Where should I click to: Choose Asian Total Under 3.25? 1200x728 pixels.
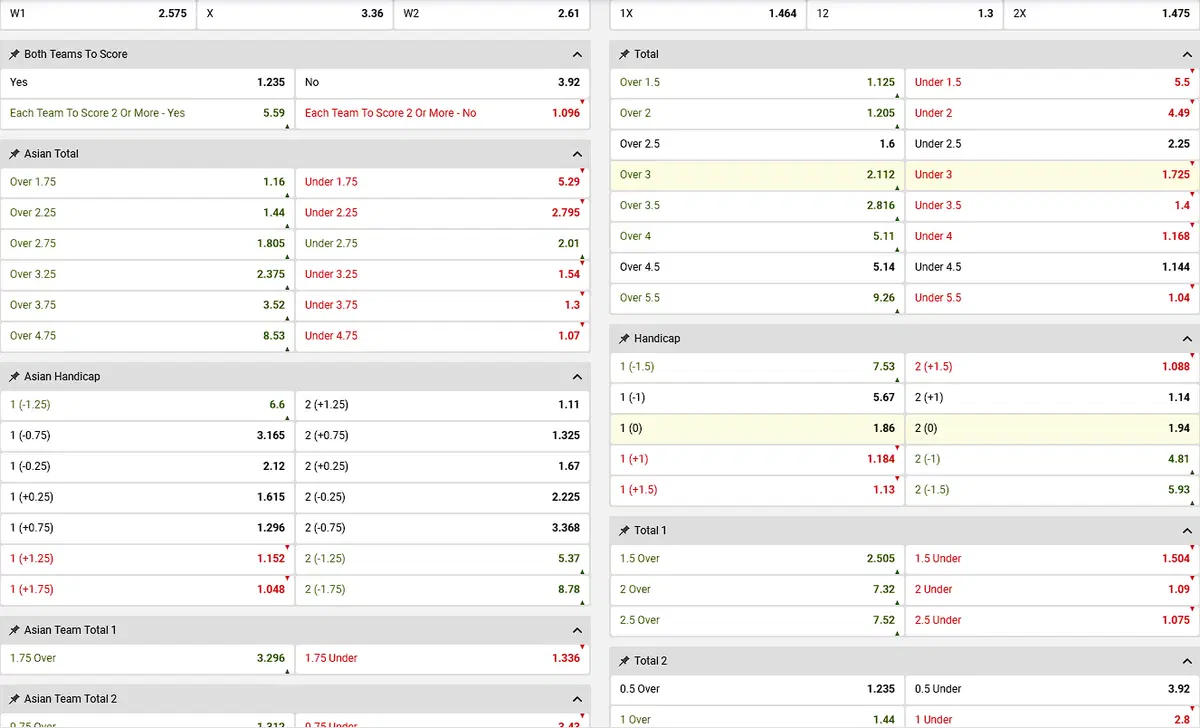(x=443, y=275)
